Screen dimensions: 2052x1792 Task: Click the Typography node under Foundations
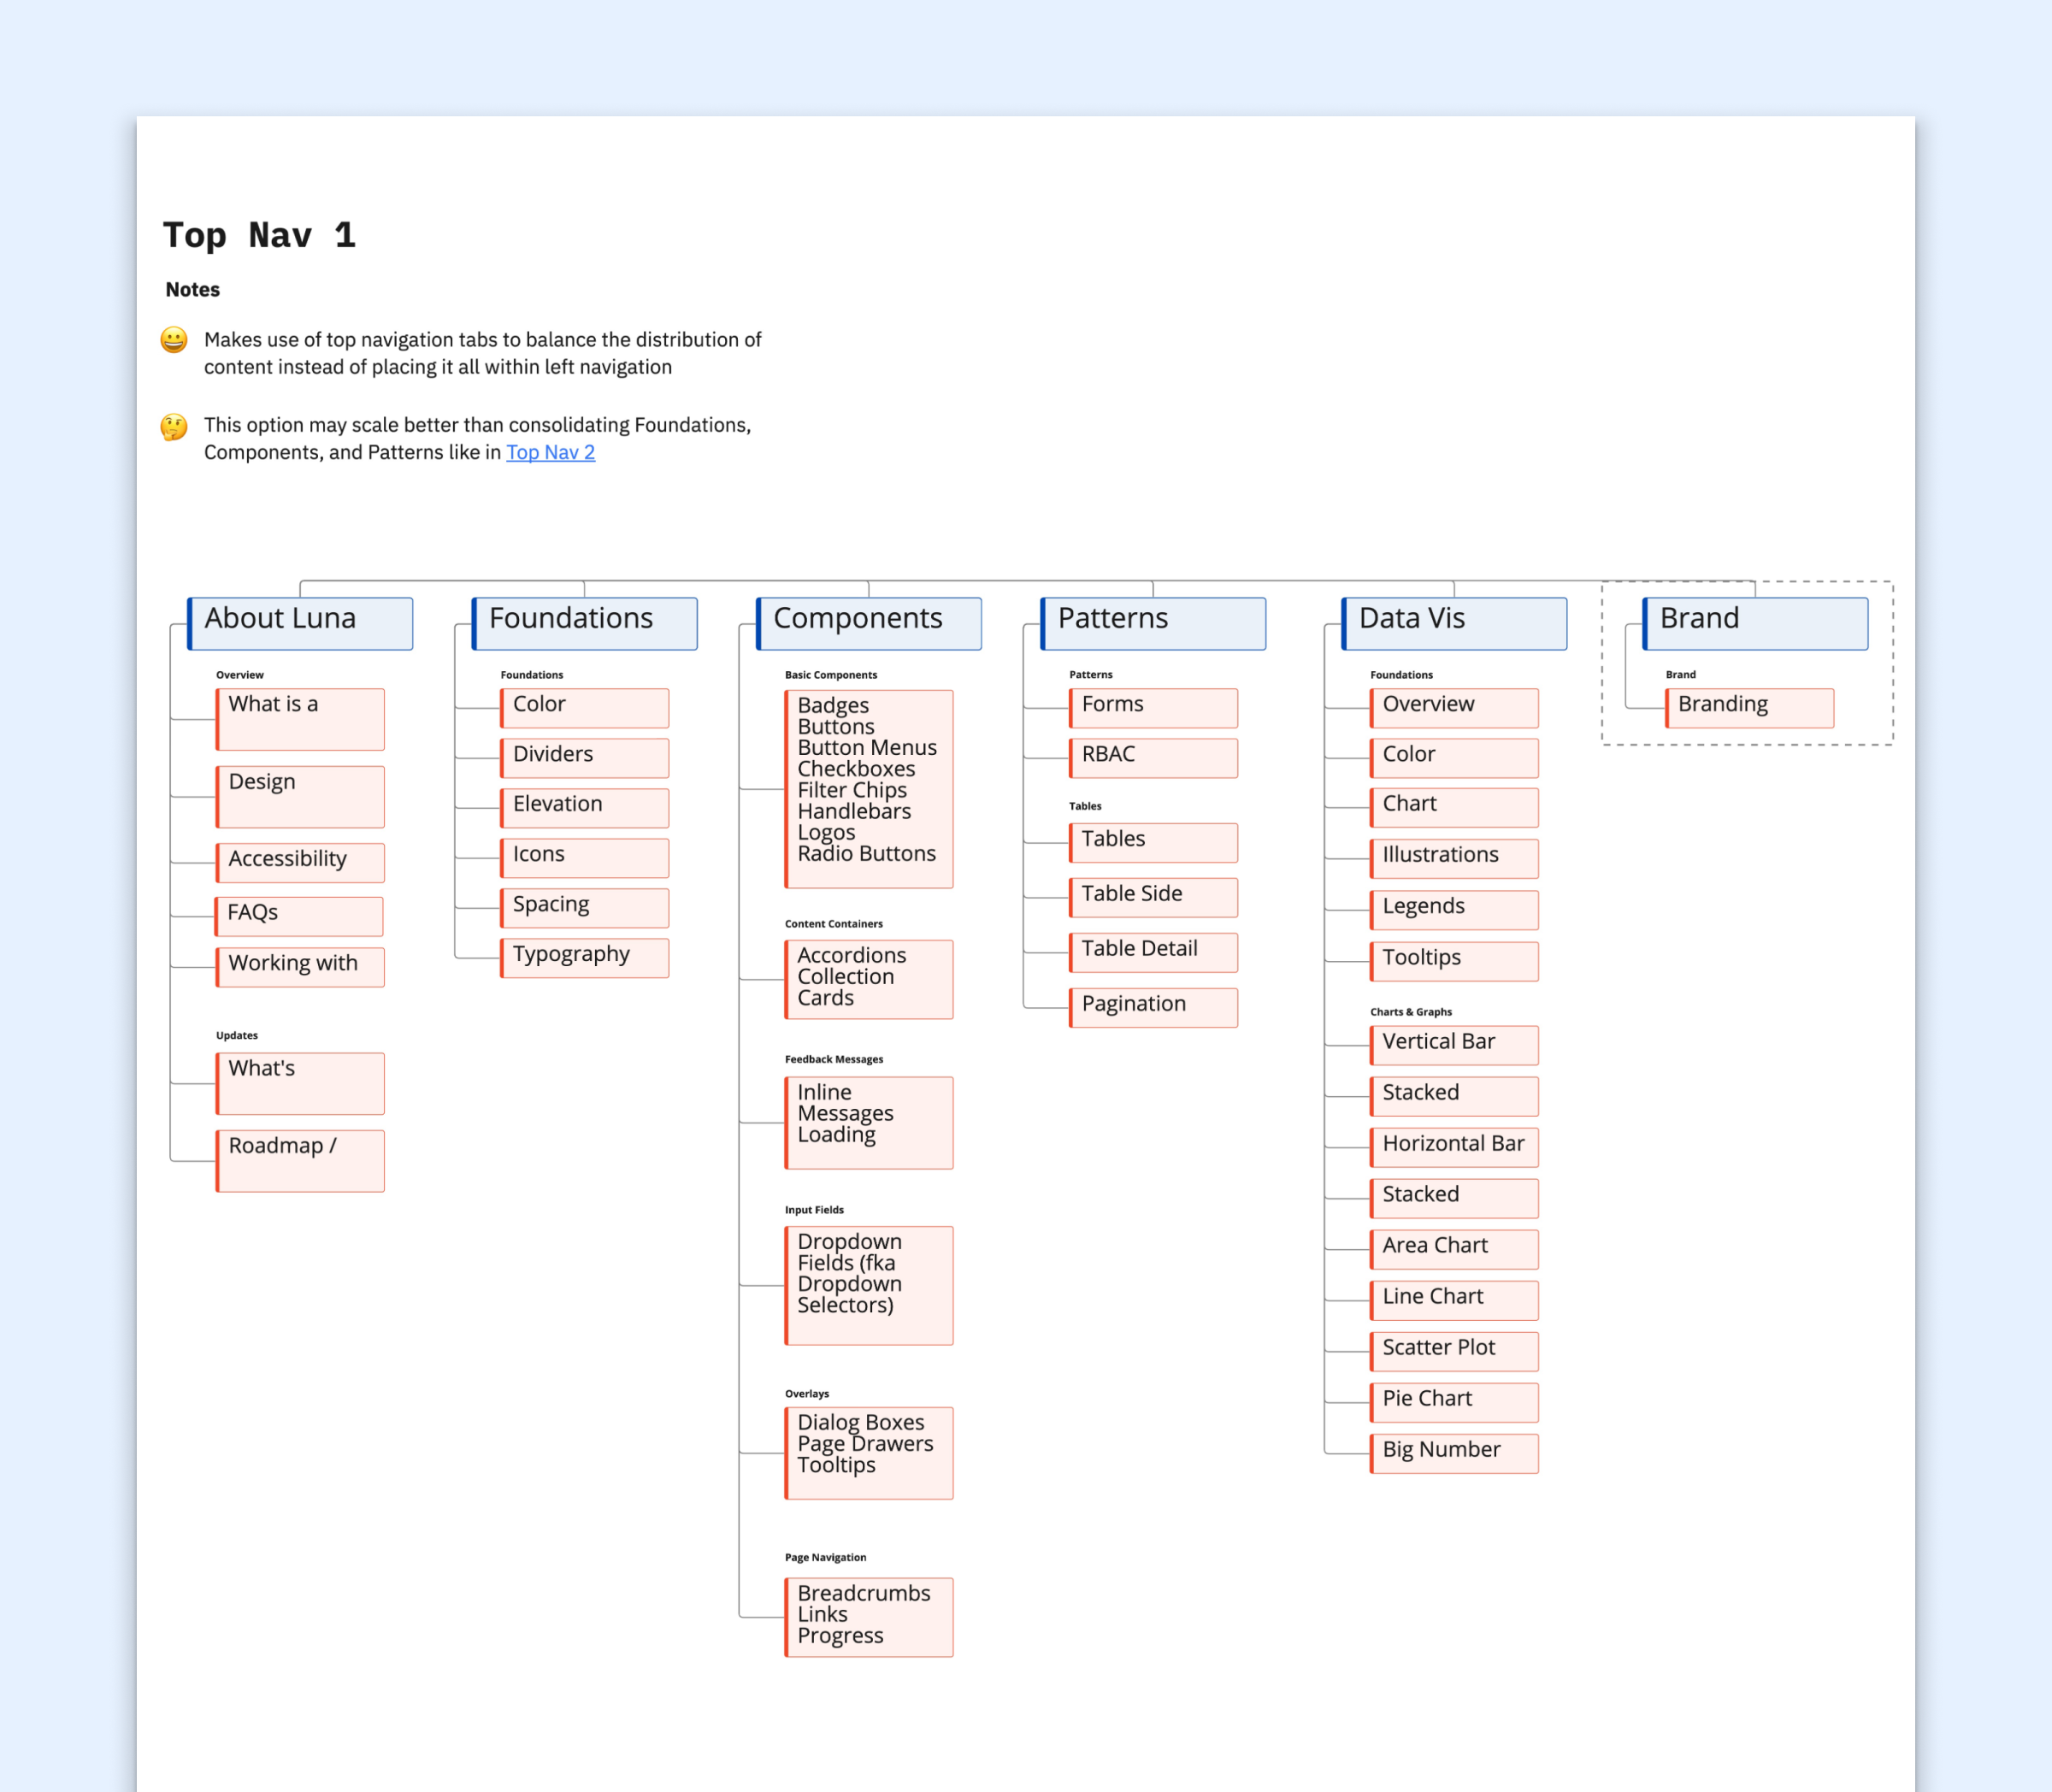point(585,957)
